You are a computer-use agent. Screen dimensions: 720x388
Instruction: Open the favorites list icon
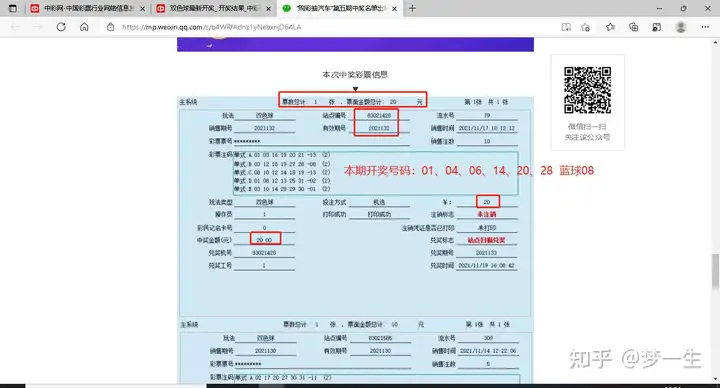click(x=610, y=27)
